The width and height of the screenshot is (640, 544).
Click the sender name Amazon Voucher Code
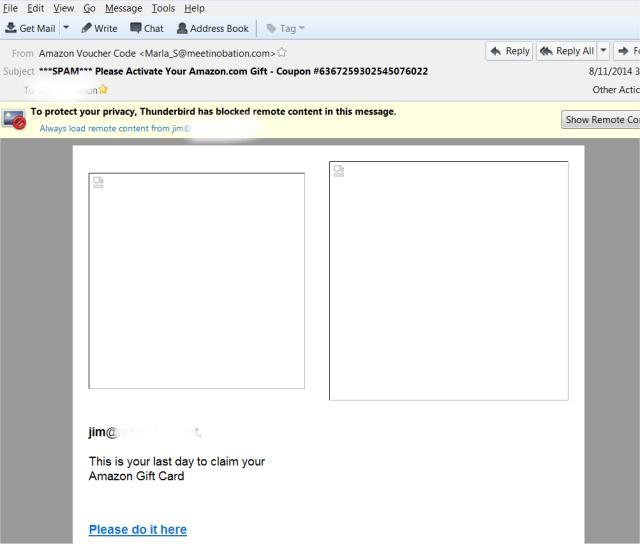87,53
